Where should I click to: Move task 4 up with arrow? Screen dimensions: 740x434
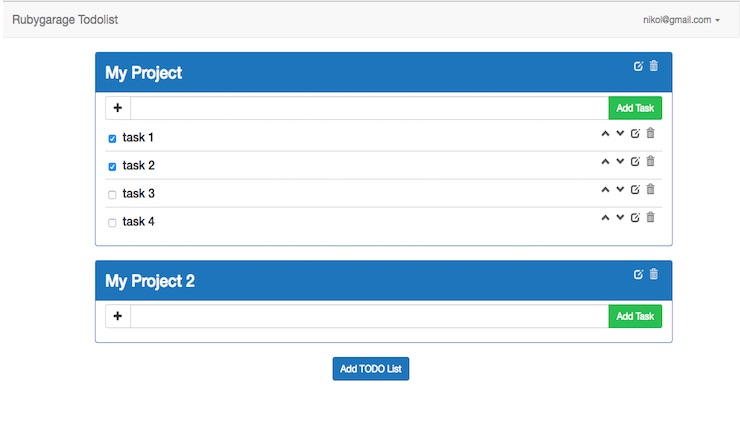pyautogui.click(x=605, y=217)
